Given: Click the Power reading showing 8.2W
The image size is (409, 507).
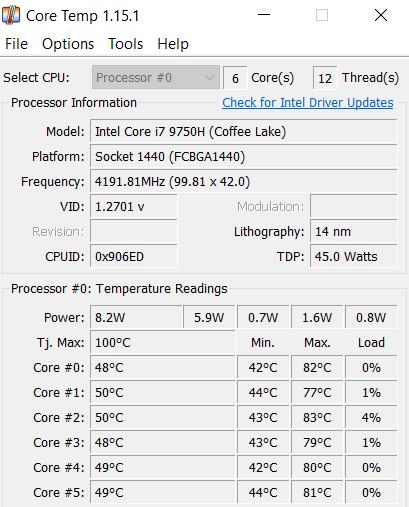Looking at the screenshot, I should (x=136, y=317).
